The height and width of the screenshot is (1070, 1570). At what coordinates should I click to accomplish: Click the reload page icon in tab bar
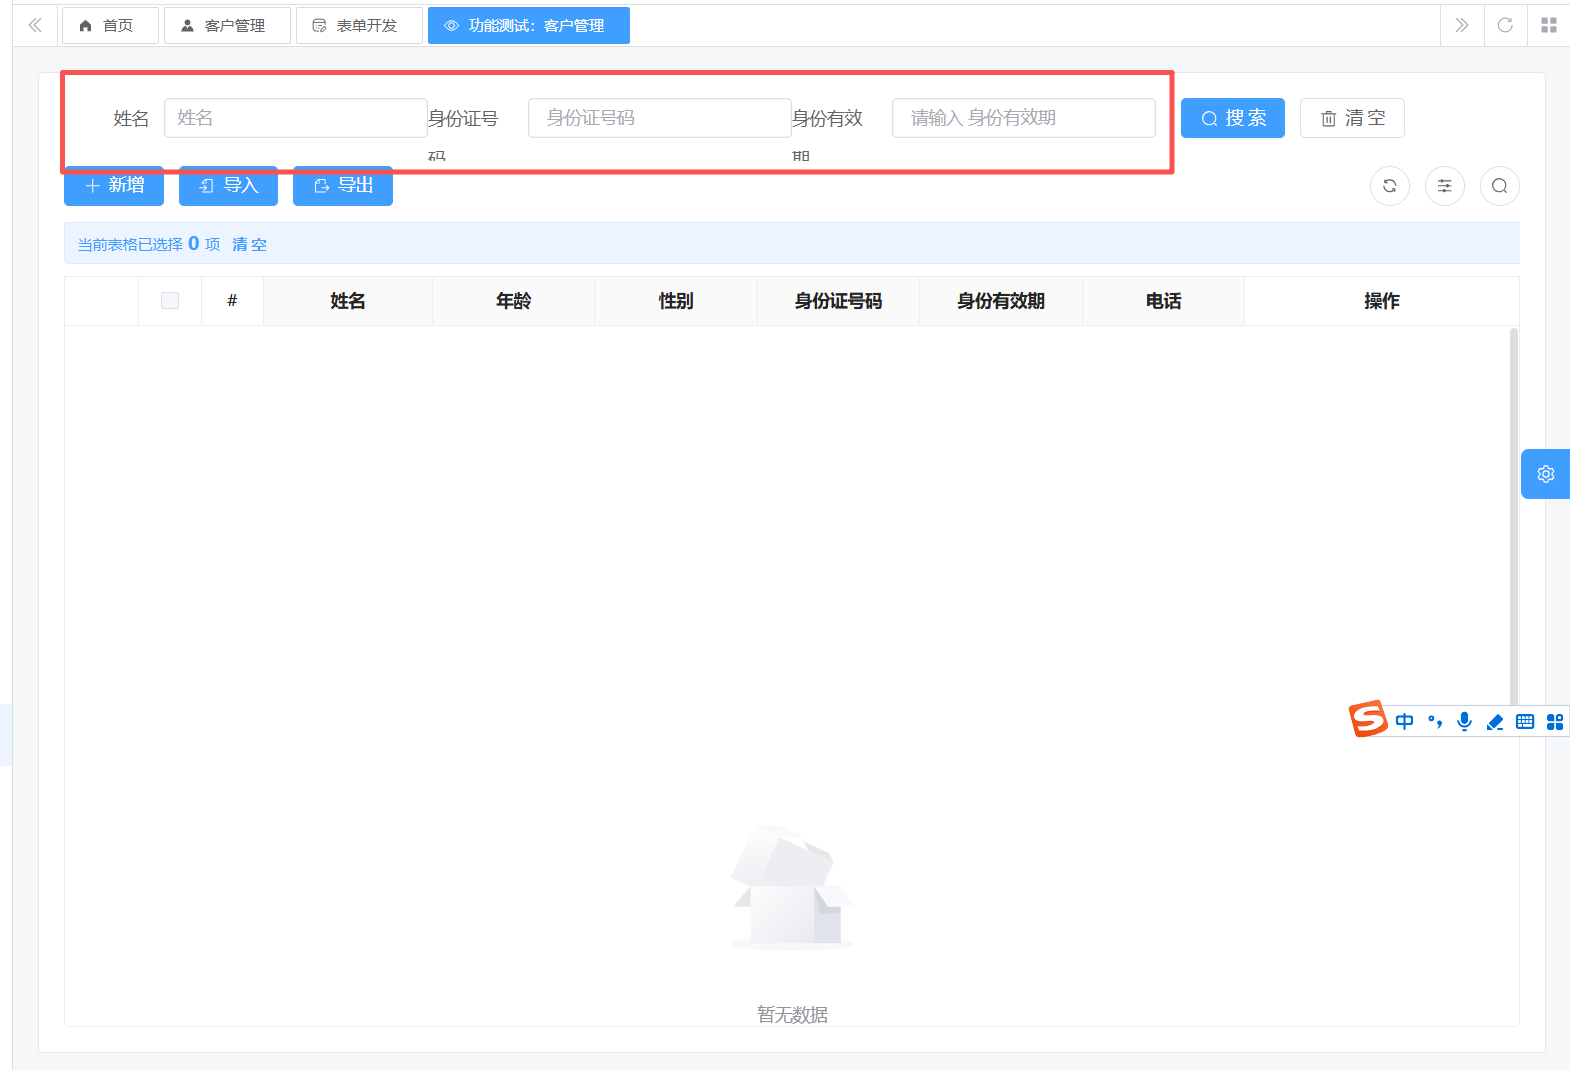(x=1504, y=25)
